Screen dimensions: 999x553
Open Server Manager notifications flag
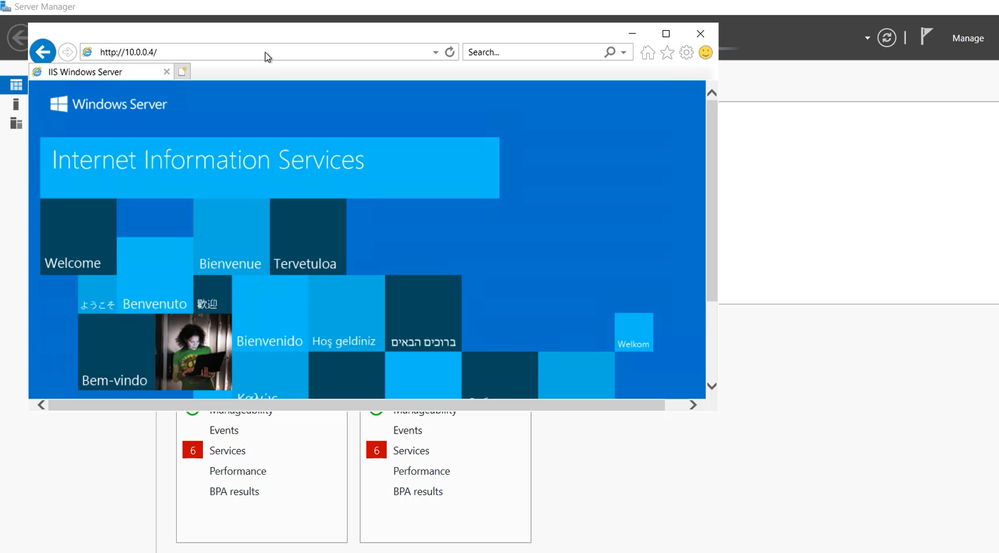[926, 37]
